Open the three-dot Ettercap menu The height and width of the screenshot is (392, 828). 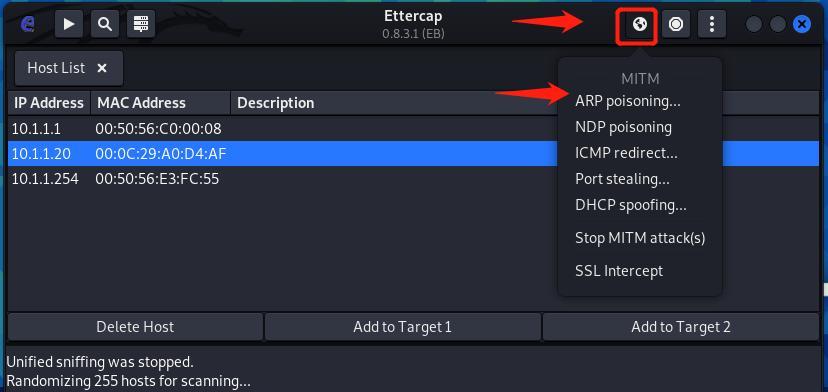tap(712, 24)
